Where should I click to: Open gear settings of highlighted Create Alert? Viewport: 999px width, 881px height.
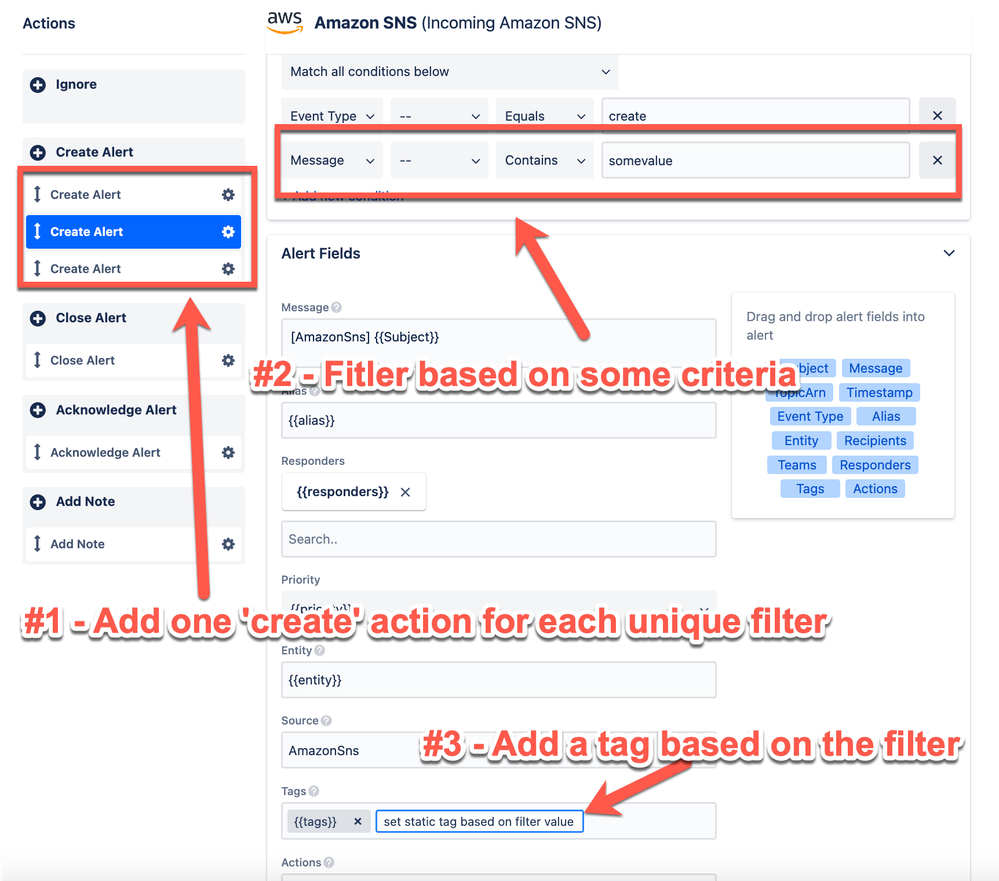coord(228,232)
